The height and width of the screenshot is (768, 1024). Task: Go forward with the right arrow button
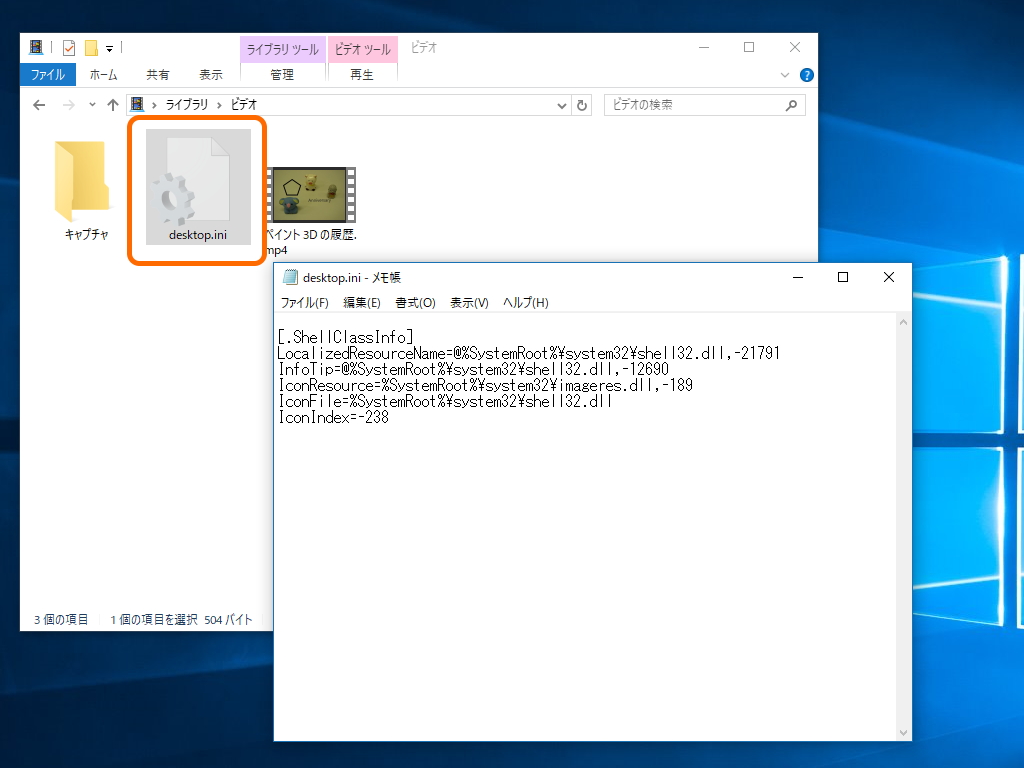[x=69, y=104]
